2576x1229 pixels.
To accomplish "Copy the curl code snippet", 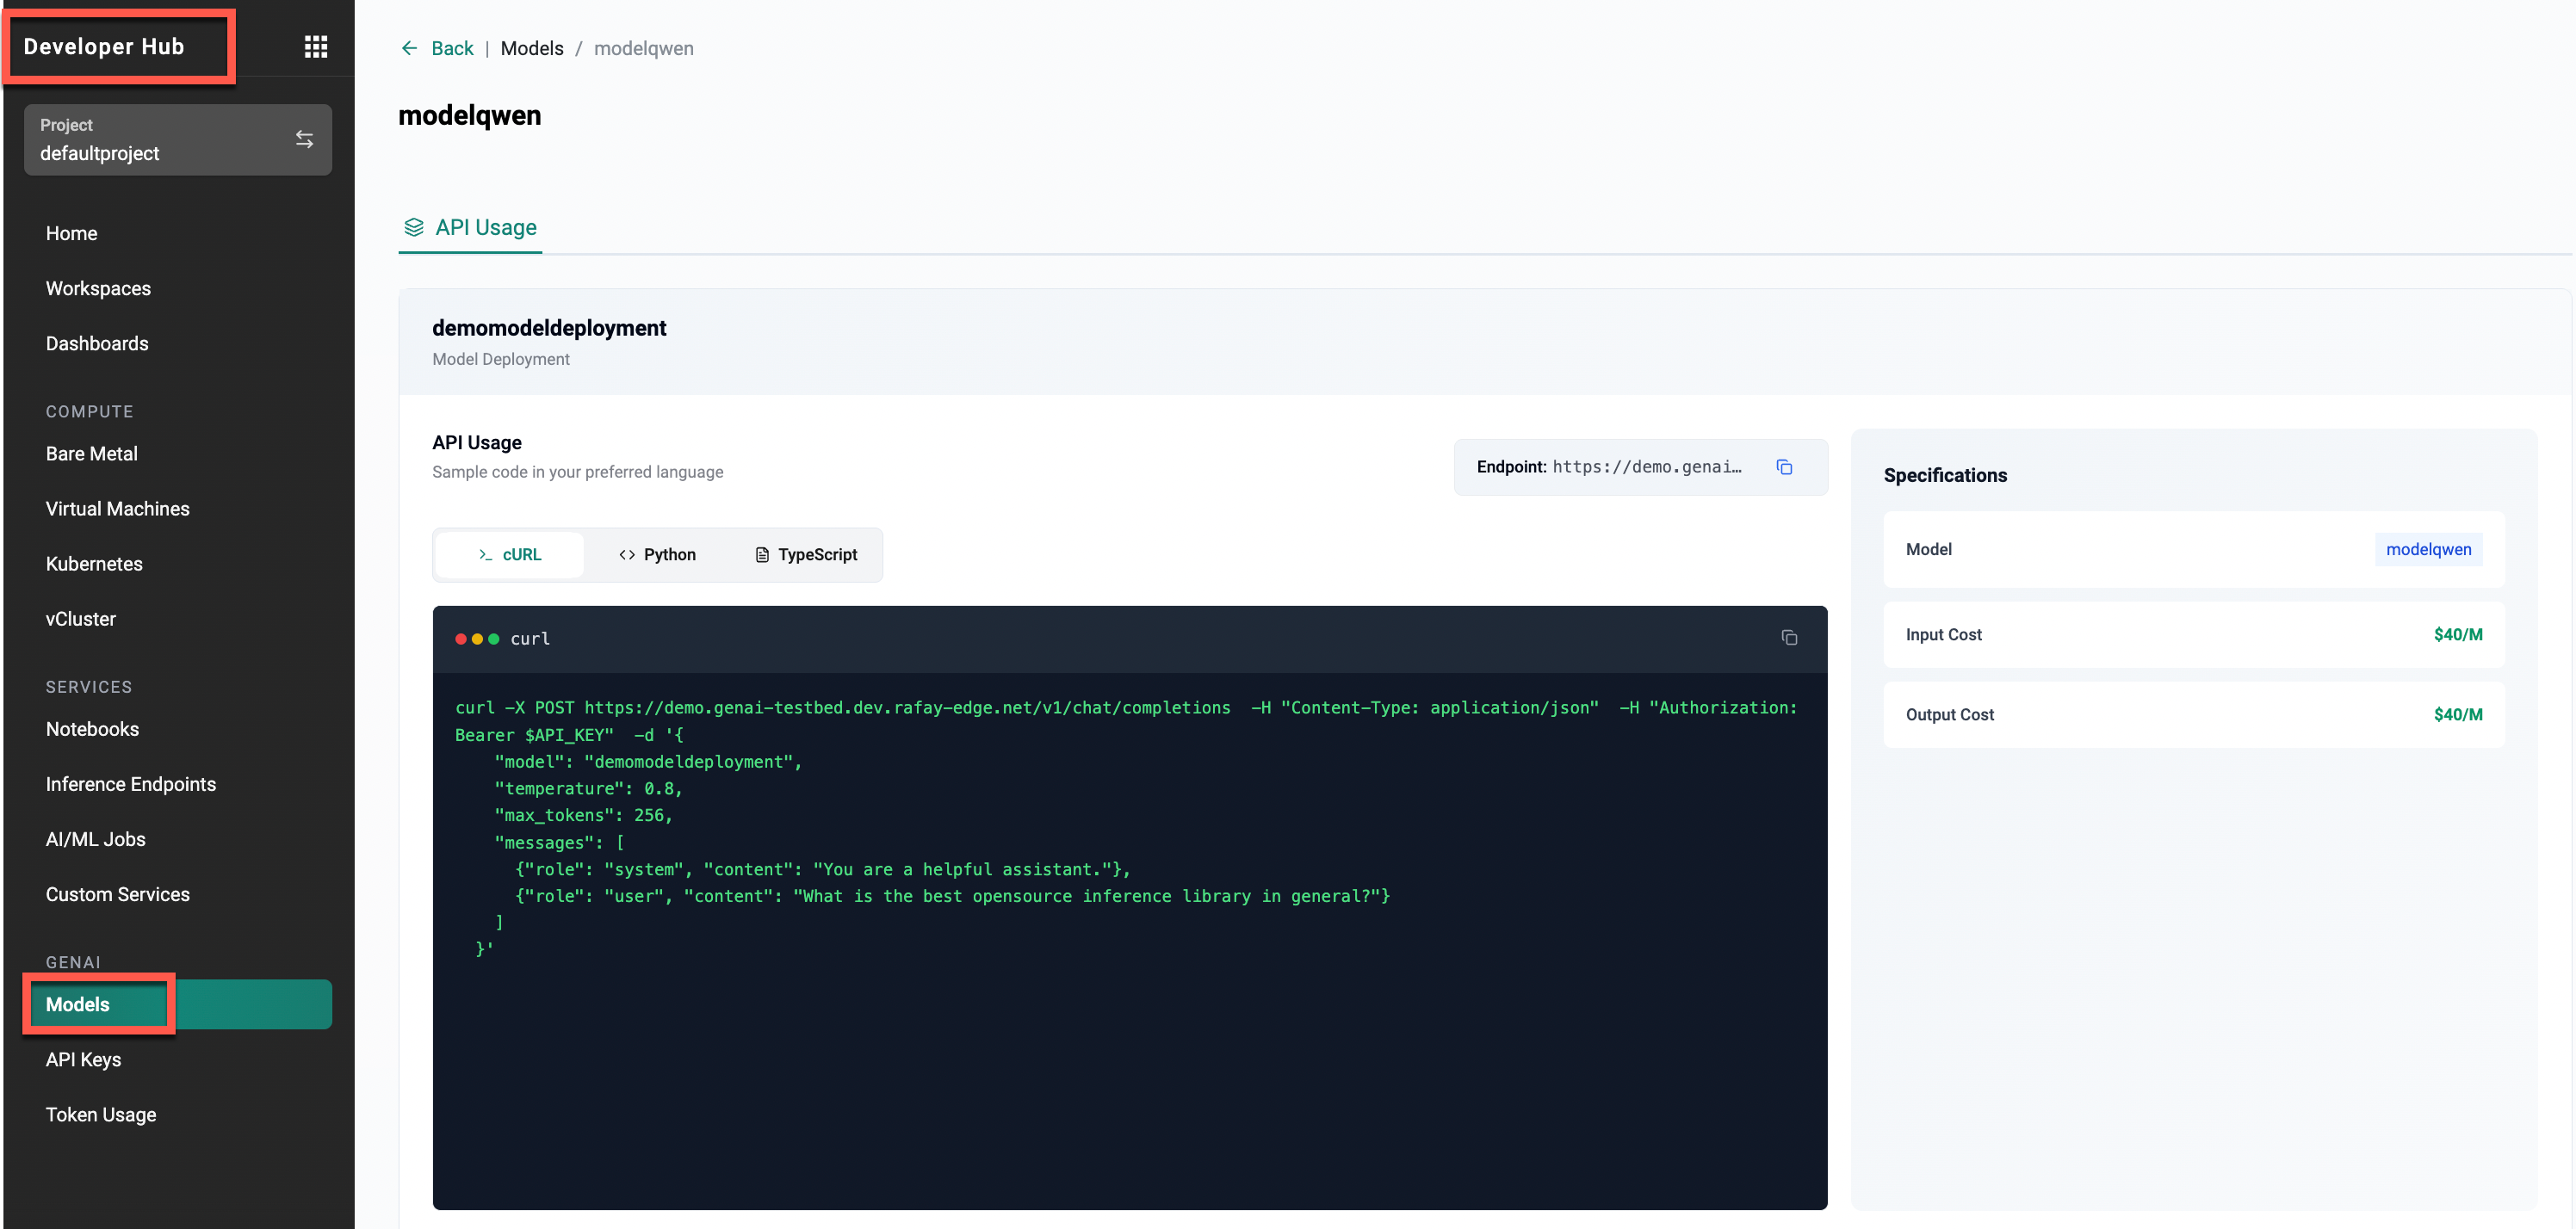I will (1789, 638).
